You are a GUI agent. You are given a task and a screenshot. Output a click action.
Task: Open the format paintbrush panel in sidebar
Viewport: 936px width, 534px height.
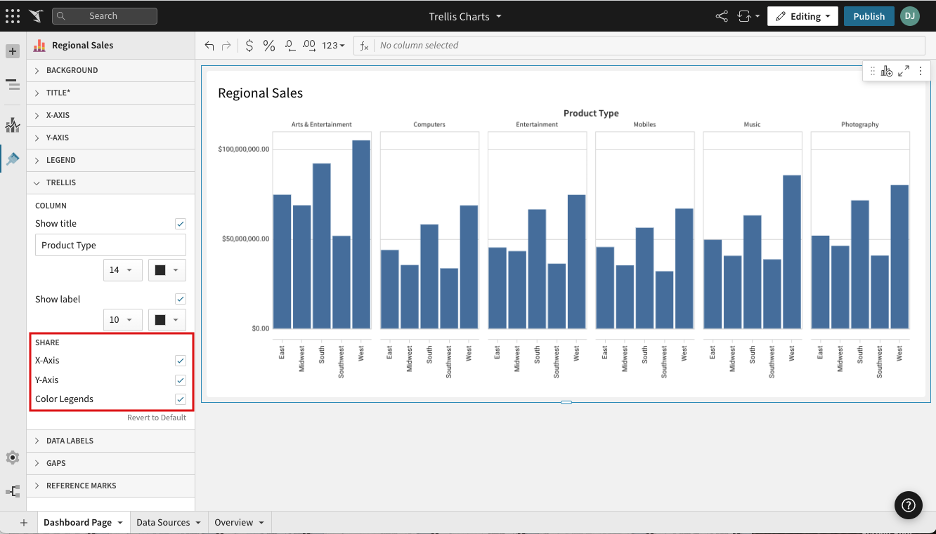coord(12,159)
